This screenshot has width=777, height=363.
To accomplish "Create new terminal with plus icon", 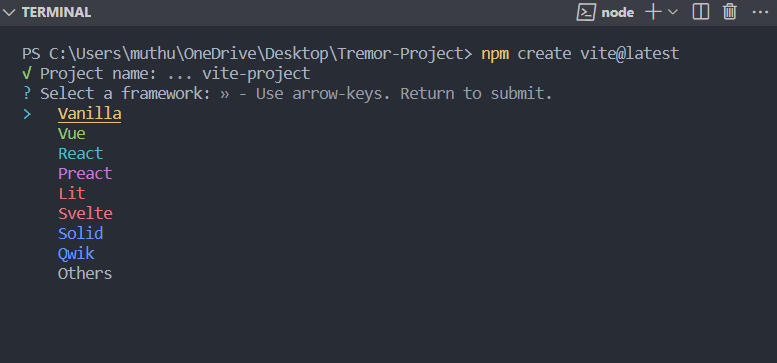I will [653, 12].
